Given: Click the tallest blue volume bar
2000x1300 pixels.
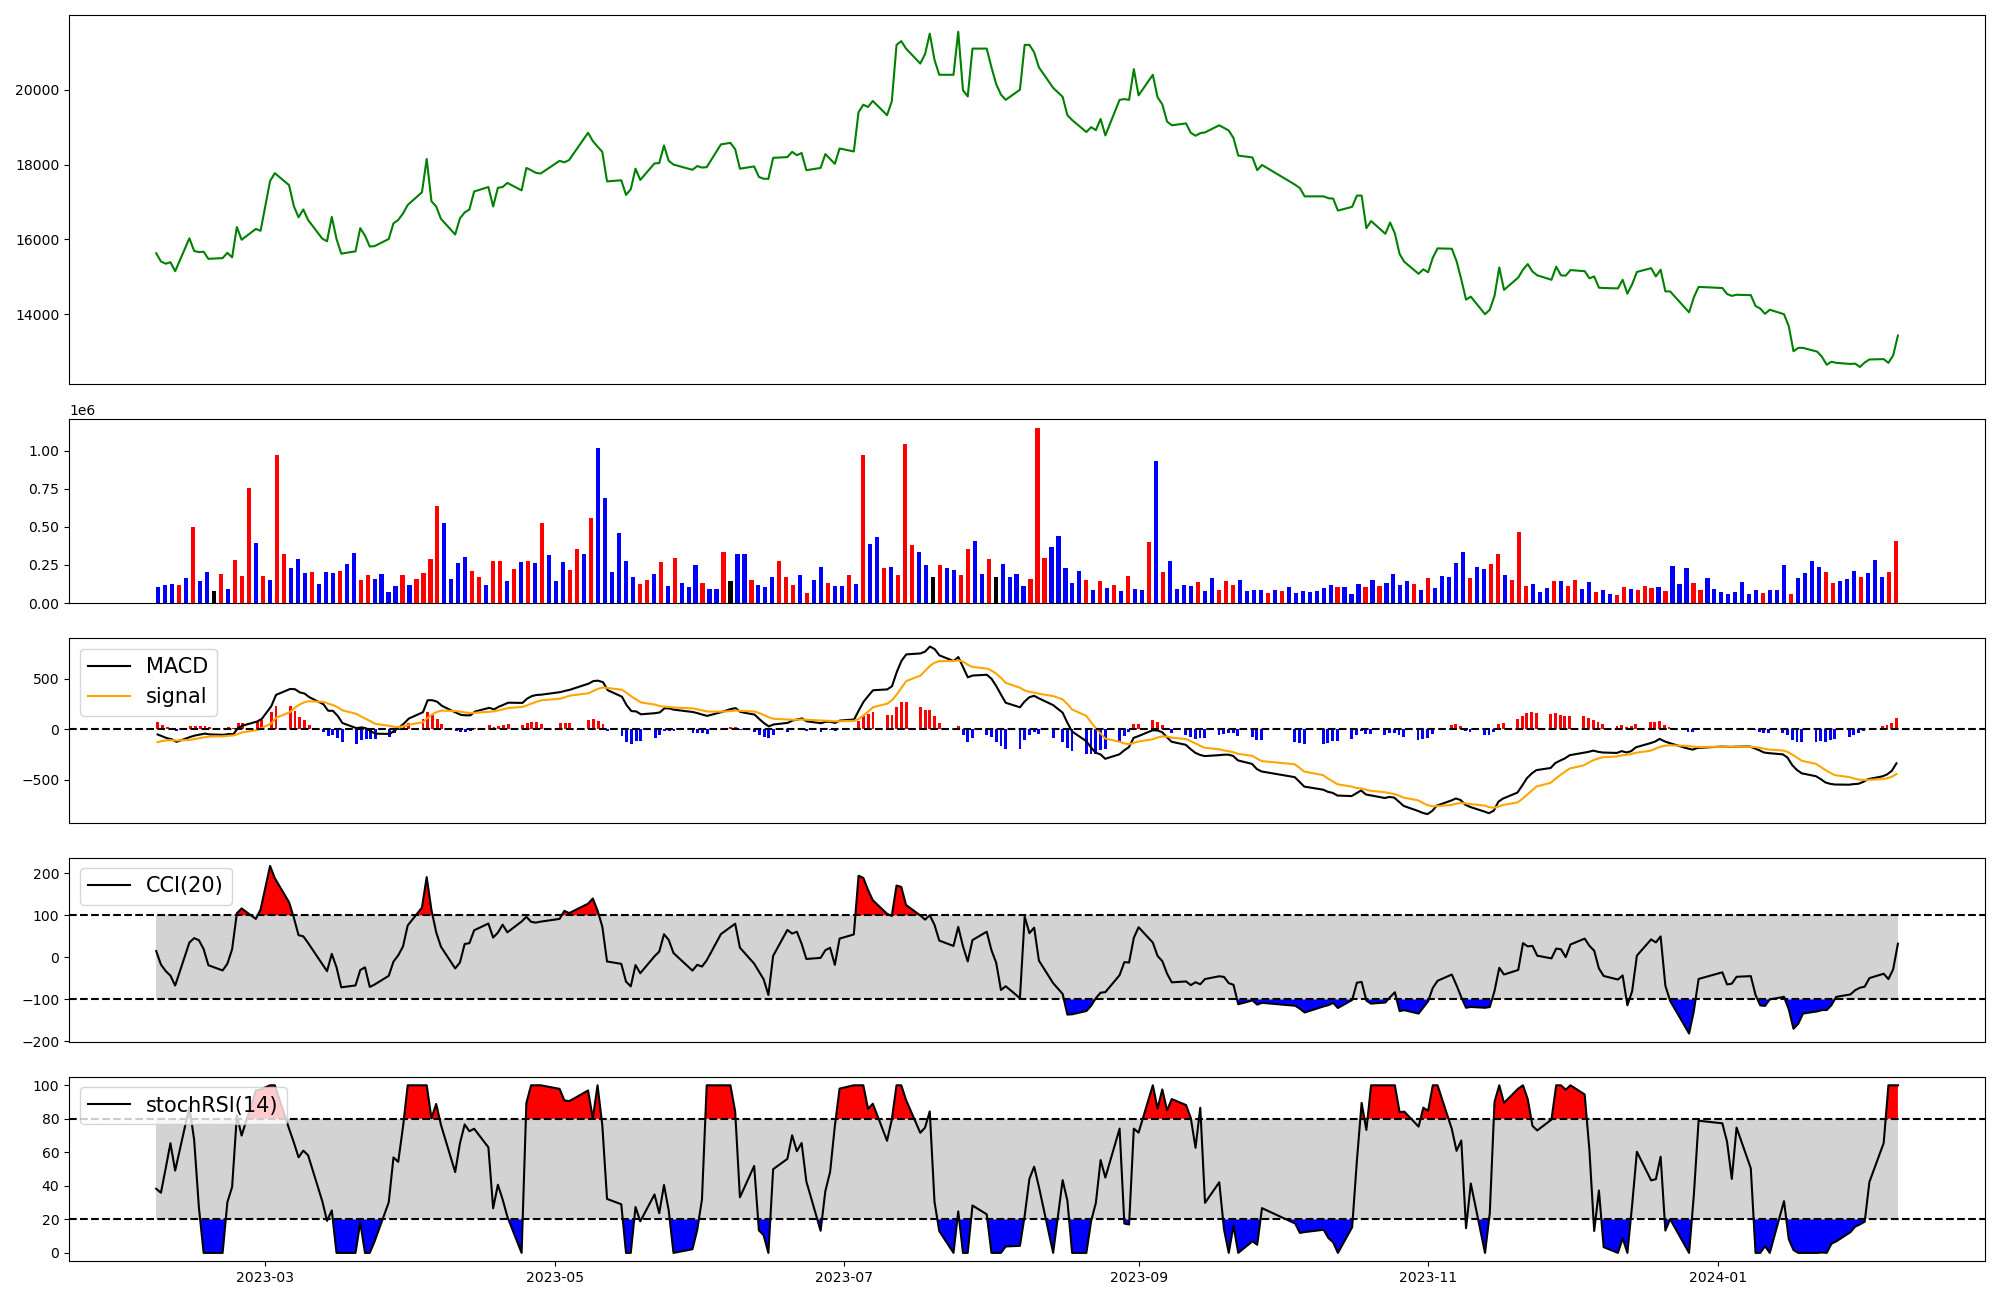Looking at the screenshot, I should [x=598, y=525].
